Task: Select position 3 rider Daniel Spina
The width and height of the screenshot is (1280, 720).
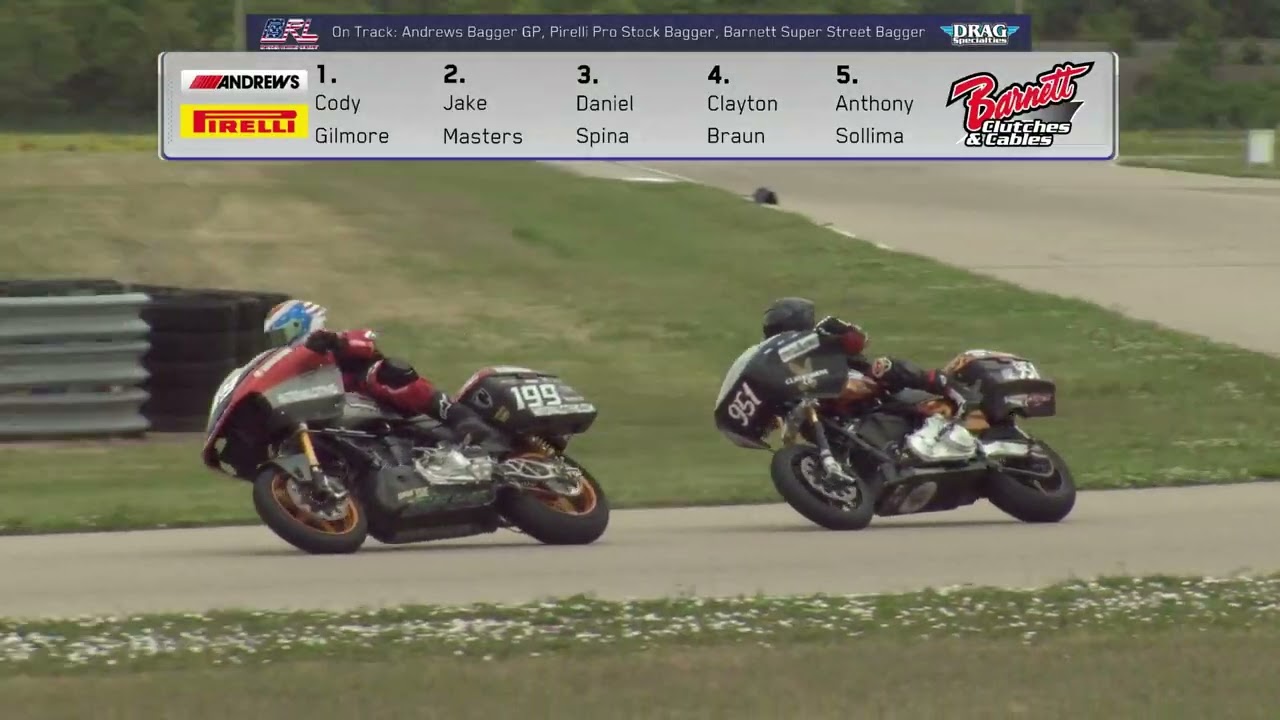Action: pyautogui.click(x=604, y=105)
